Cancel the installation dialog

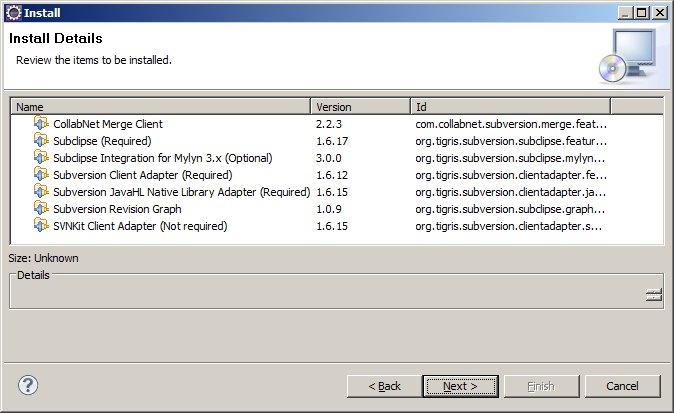click(x=621, y=386)
